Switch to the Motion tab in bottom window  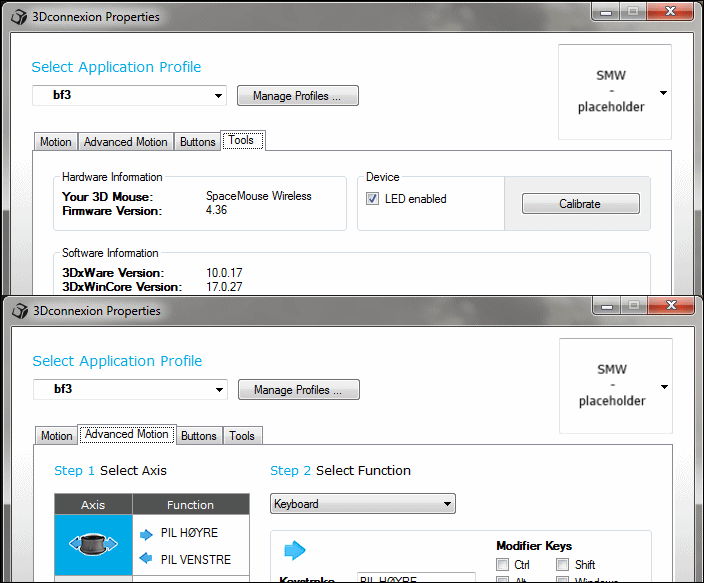pos(57,436)
